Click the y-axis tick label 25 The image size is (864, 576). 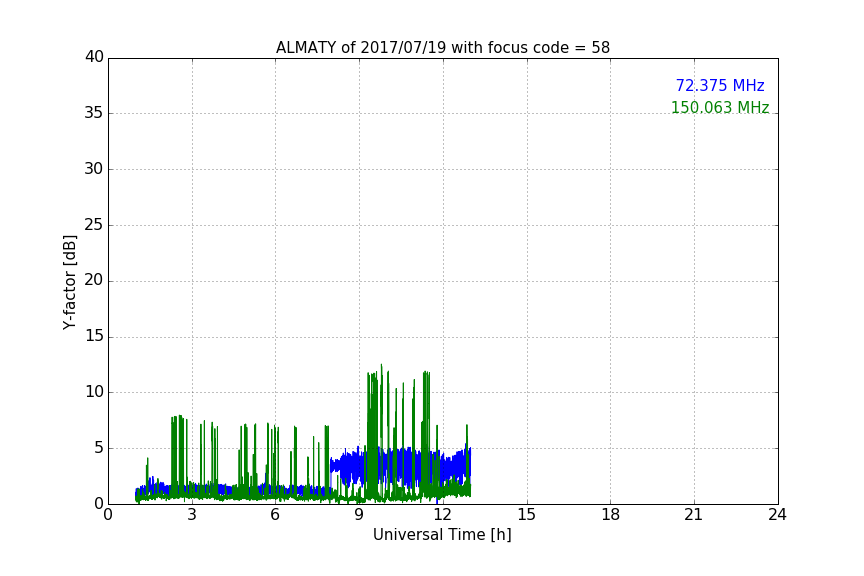click(94, 224)
